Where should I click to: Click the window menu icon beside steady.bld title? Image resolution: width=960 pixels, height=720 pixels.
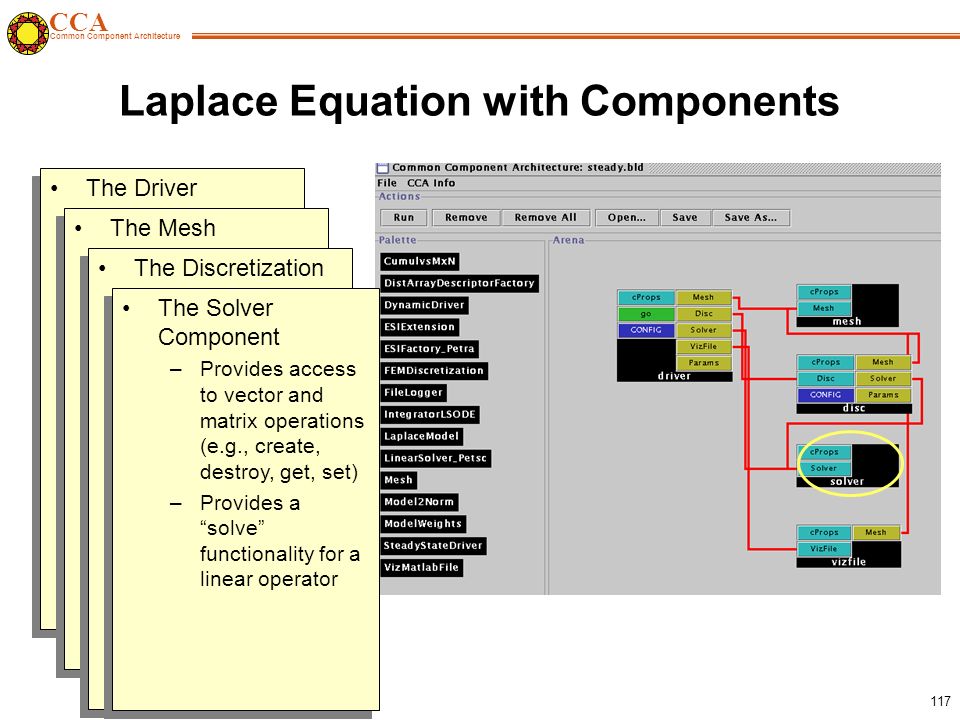[383, 168]
